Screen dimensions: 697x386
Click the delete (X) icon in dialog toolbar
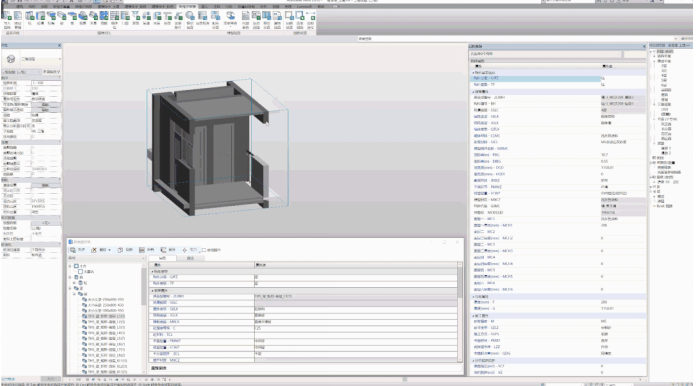[94, 250]
